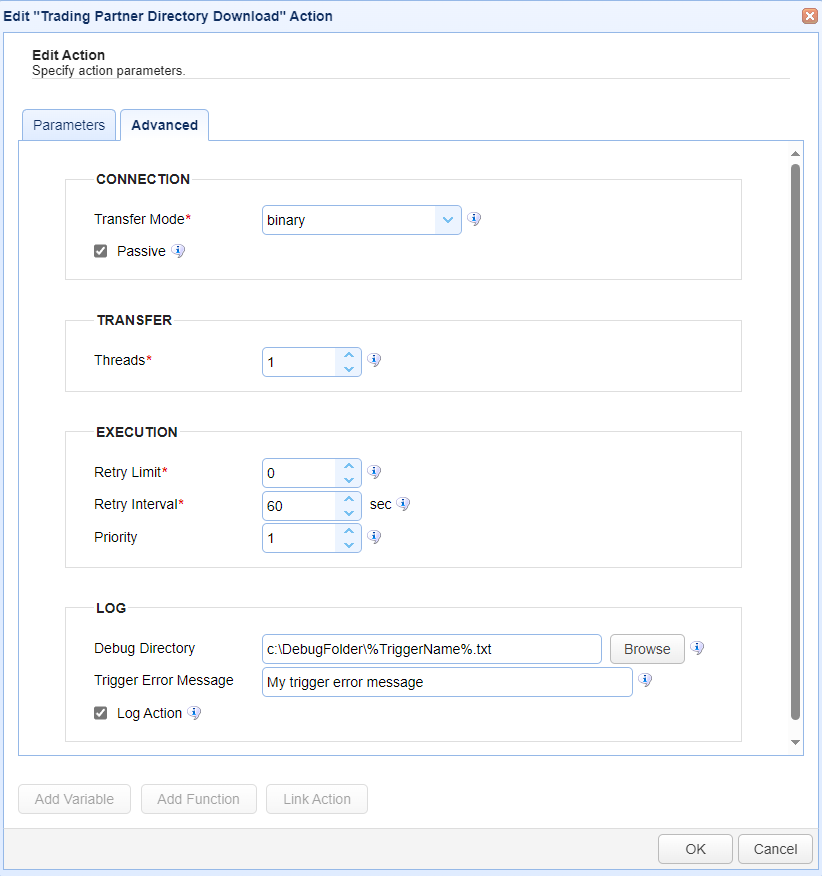Screen dimensions: 822x876
Task: Click info icon beside Log Action
Action: point(194,712)
